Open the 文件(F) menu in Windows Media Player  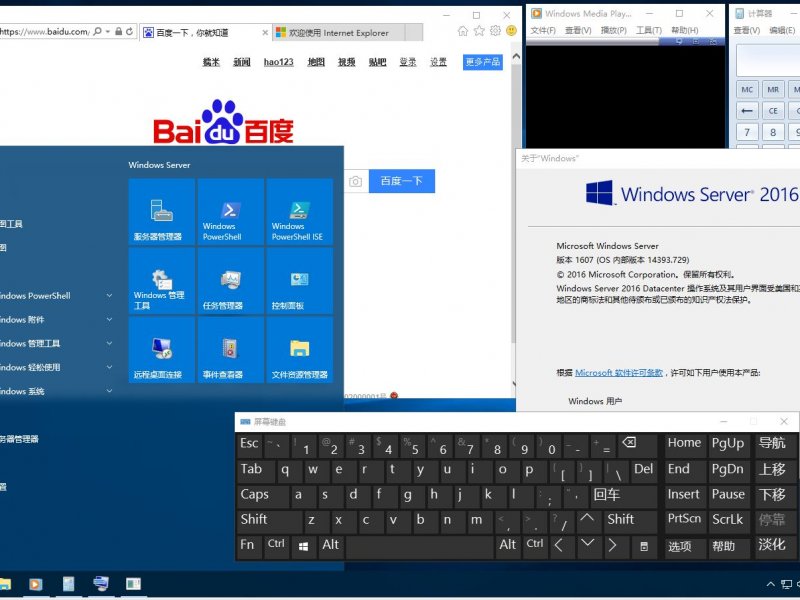(543, 31)
